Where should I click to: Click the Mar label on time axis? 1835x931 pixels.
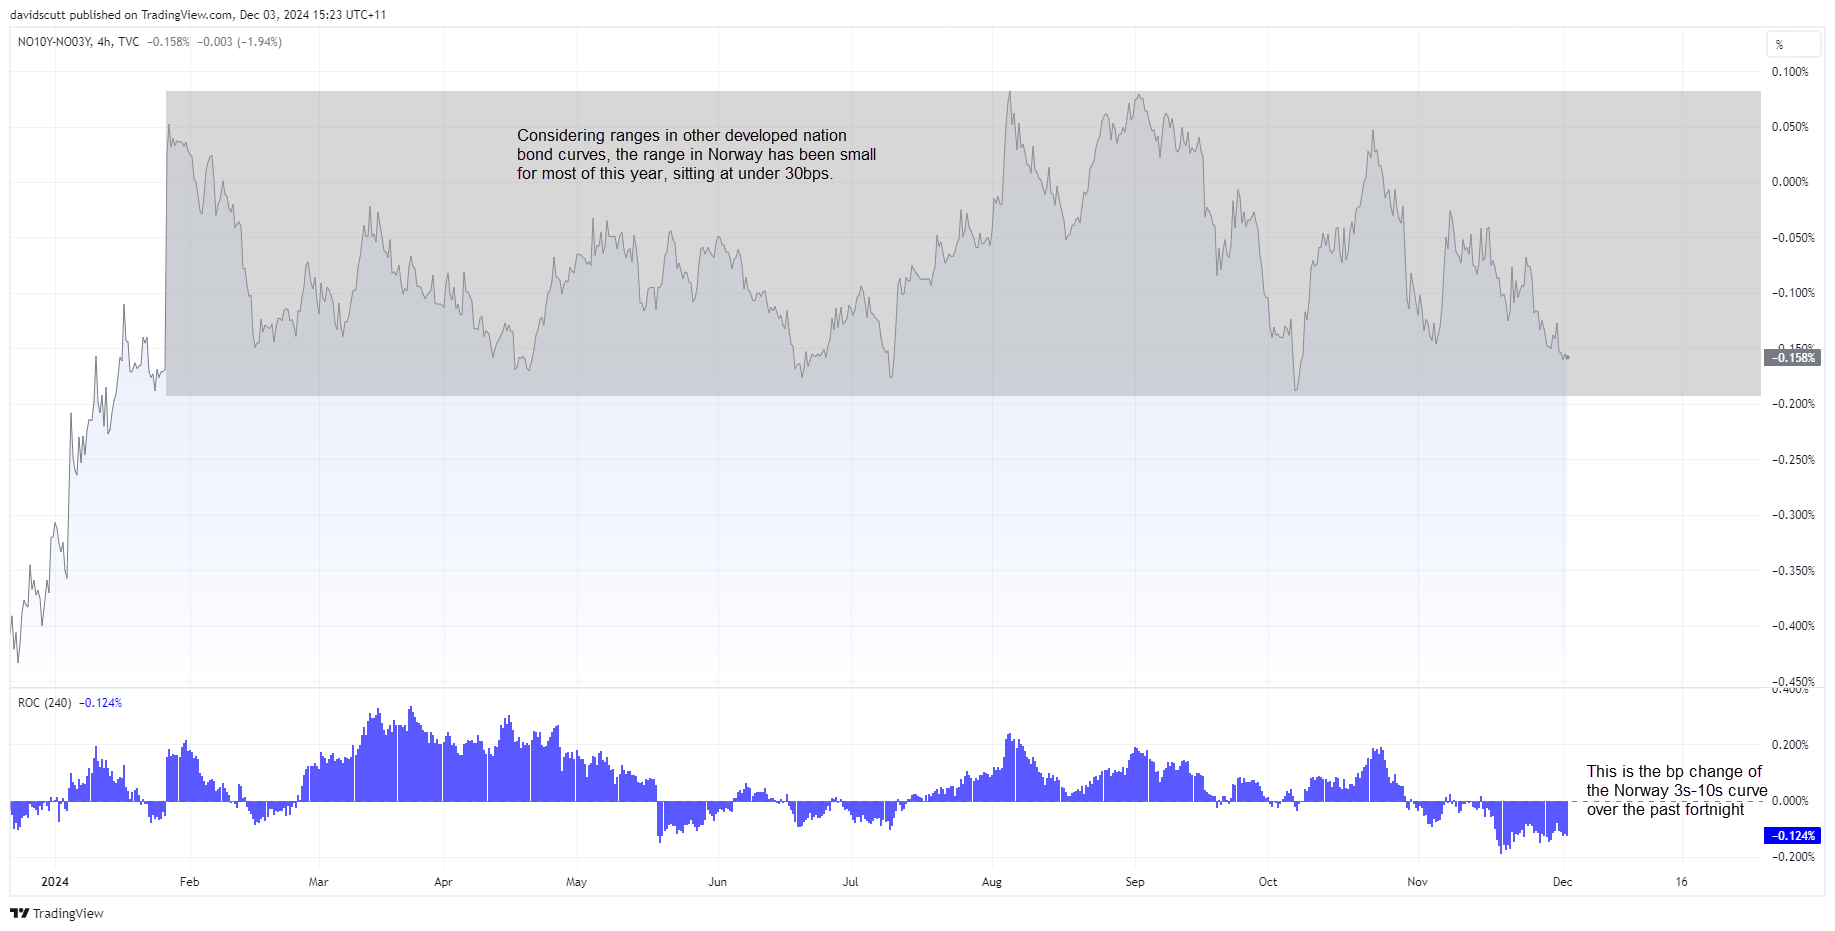[318, 882]
